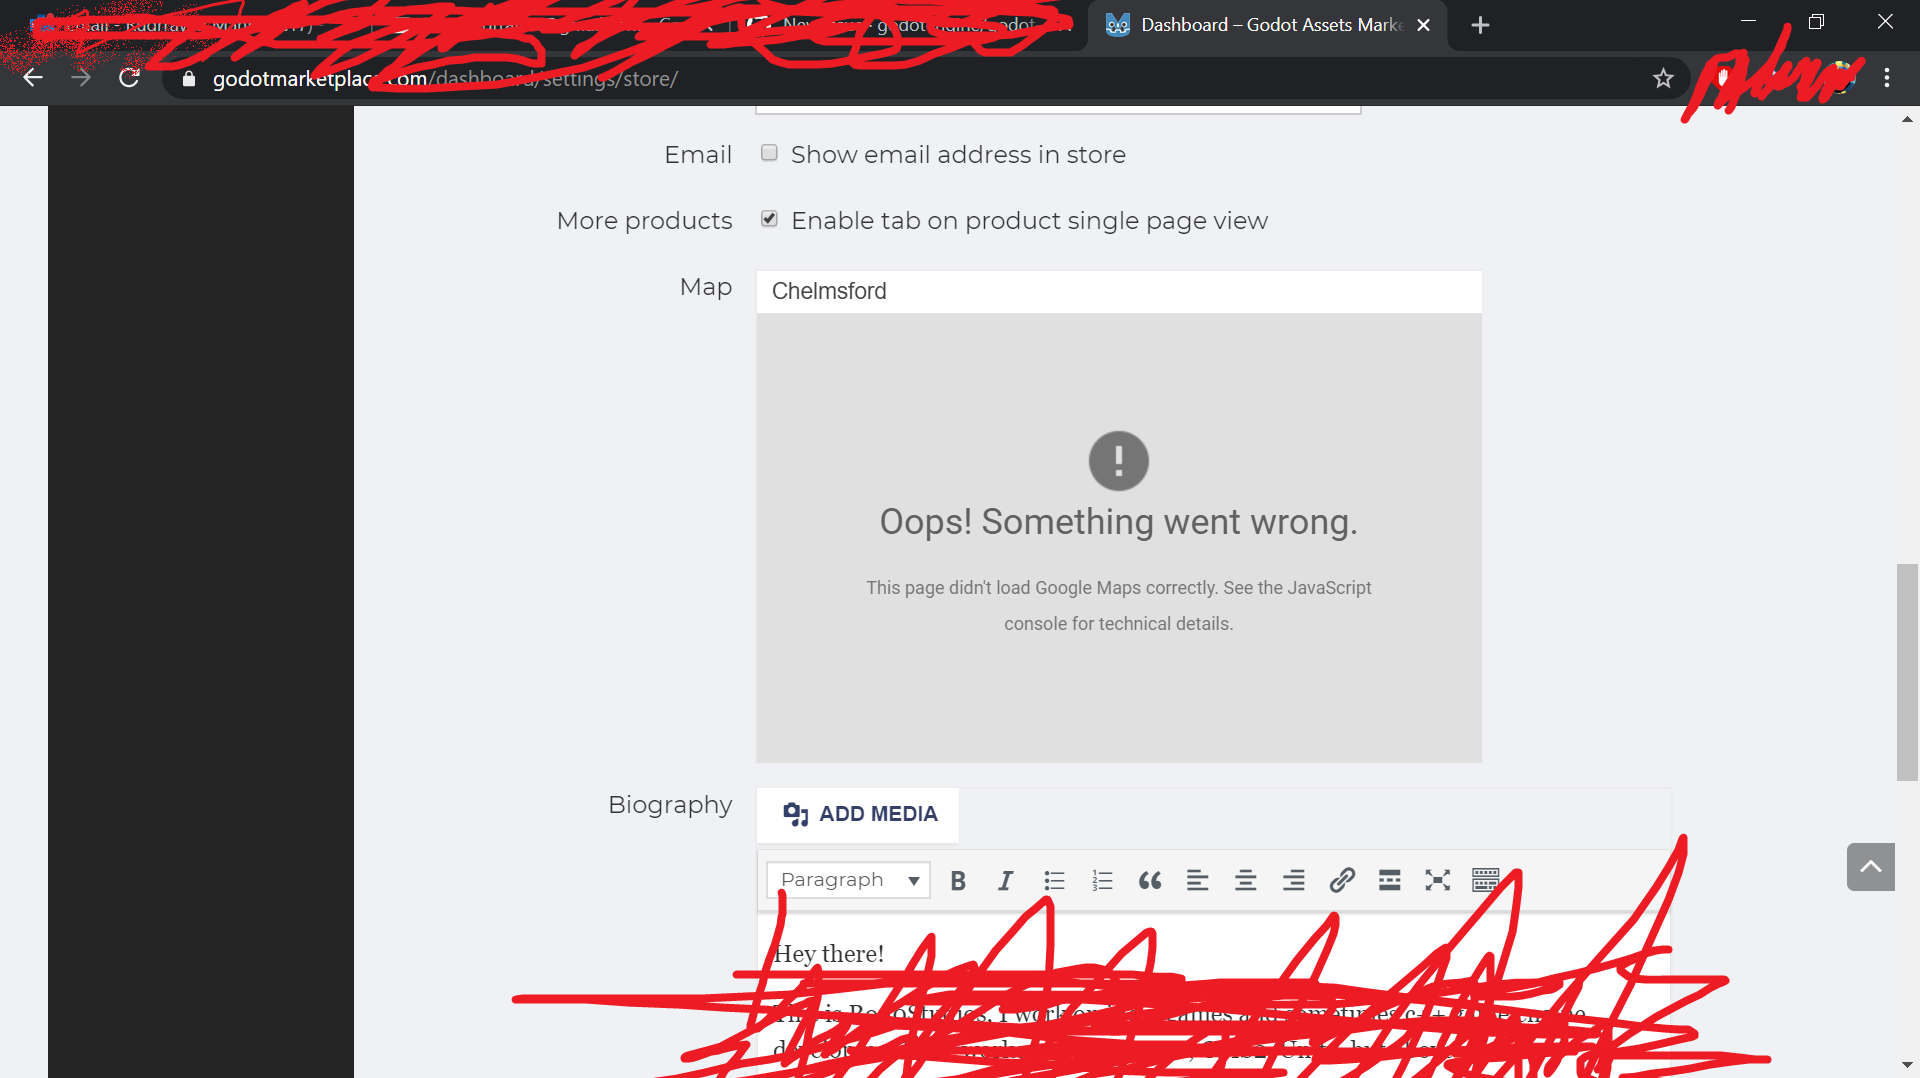1920x1078 pixels.
Task: Click the ADD MEDIA button
Action: click(858, 814)
